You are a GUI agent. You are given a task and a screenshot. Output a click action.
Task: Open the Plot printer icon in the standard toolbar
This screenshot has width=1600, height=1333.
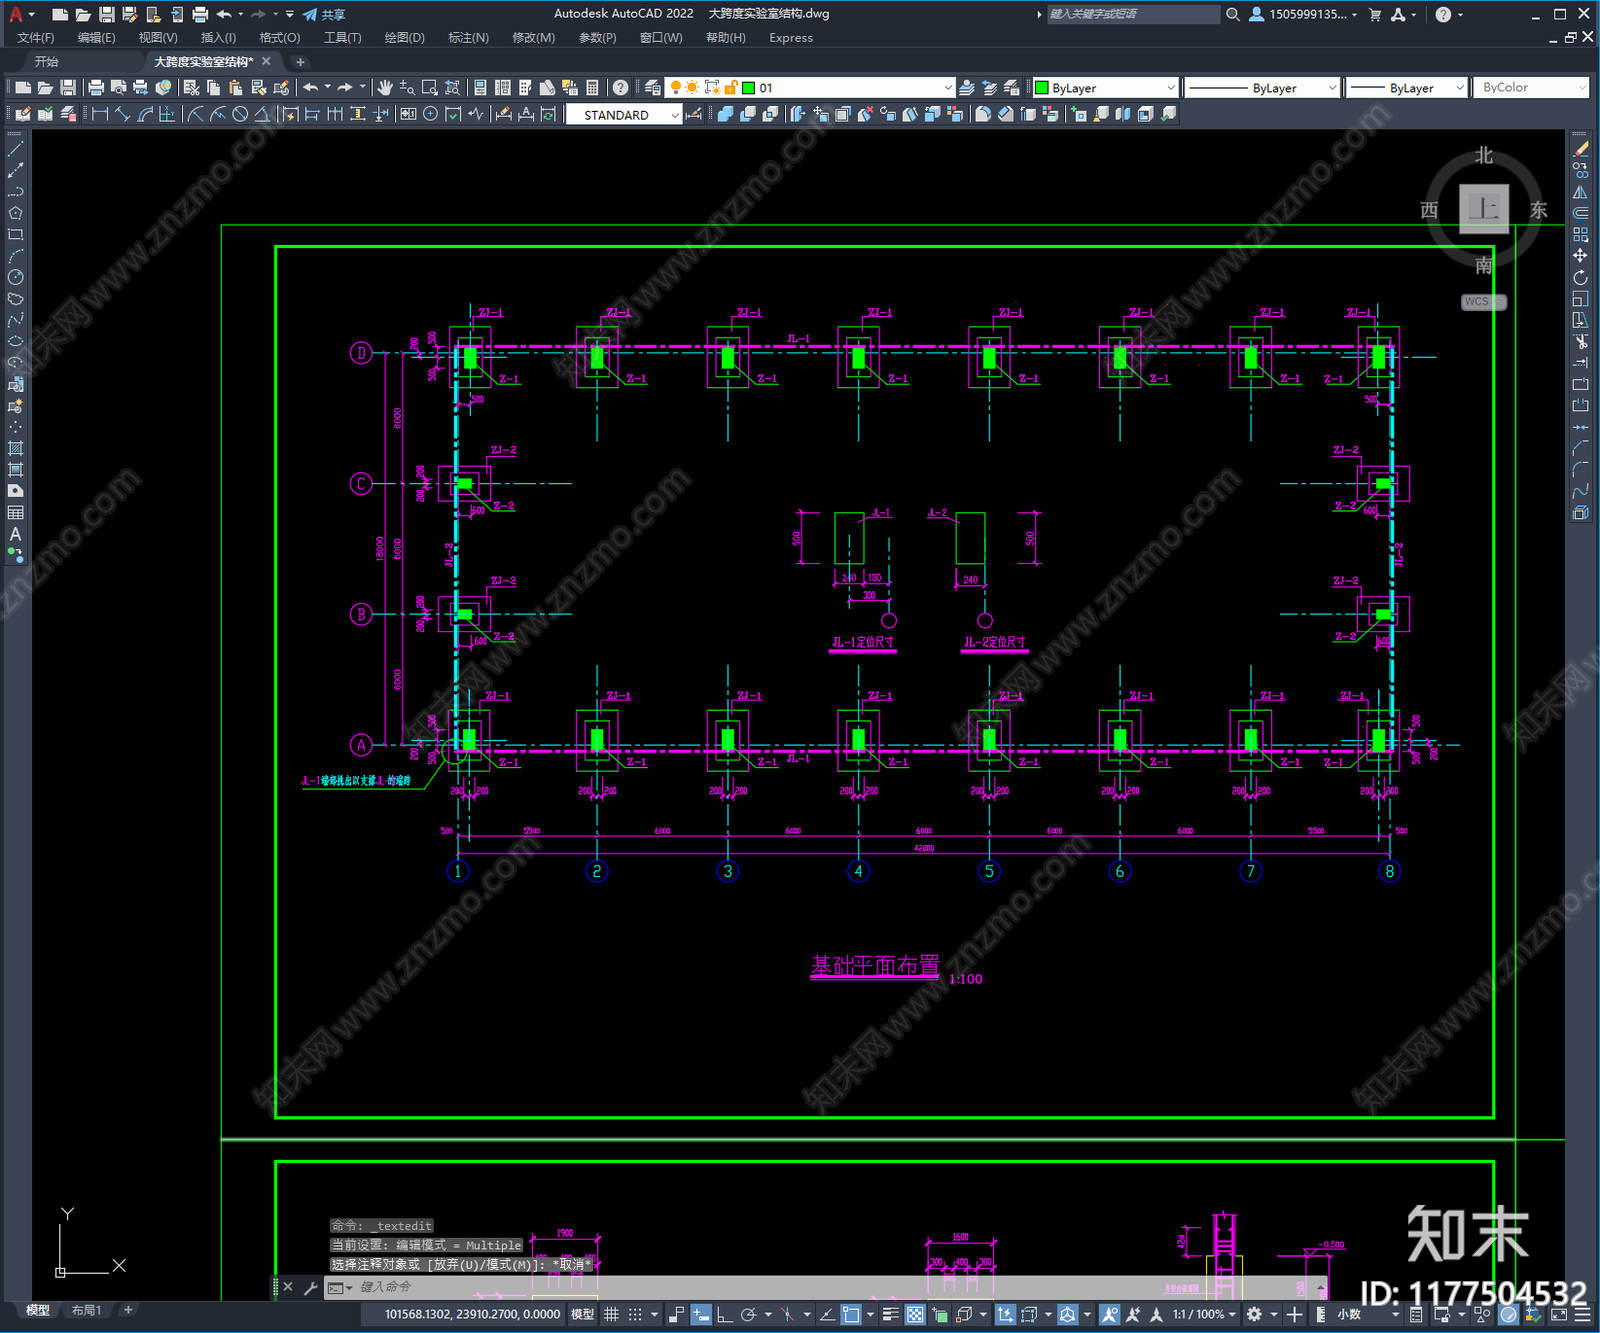97,88
